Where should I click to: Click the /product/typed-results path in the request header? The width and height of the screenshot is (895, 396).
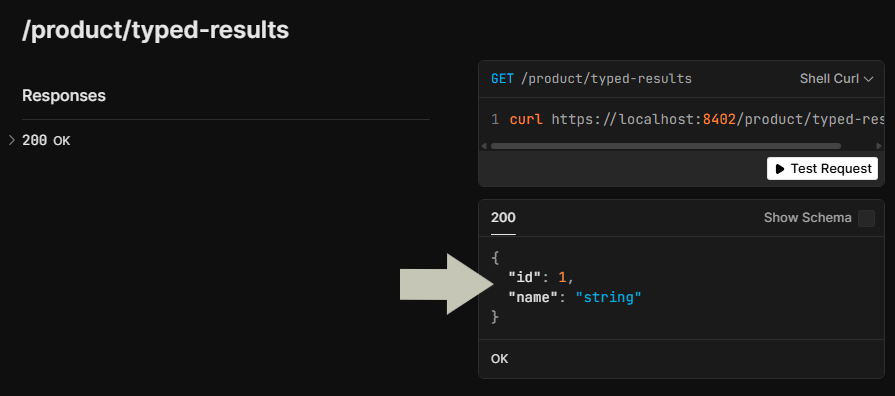coord(606,79)
